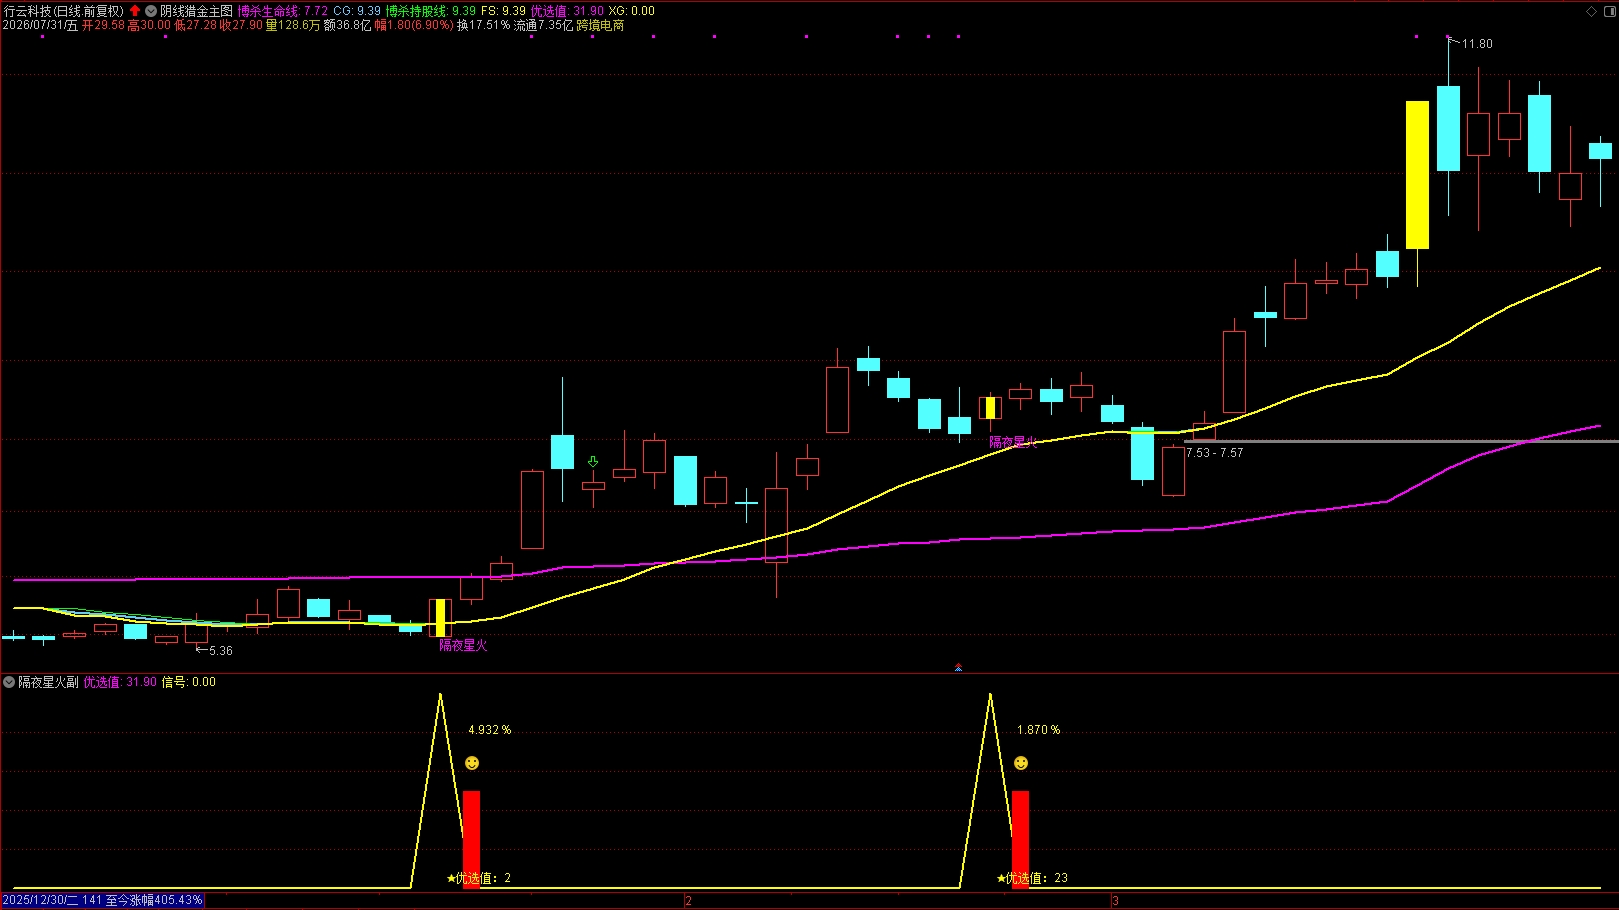Open the 阴线猎金主图 indicator dropdown
1619x910 pixels.
coord(151,11)
